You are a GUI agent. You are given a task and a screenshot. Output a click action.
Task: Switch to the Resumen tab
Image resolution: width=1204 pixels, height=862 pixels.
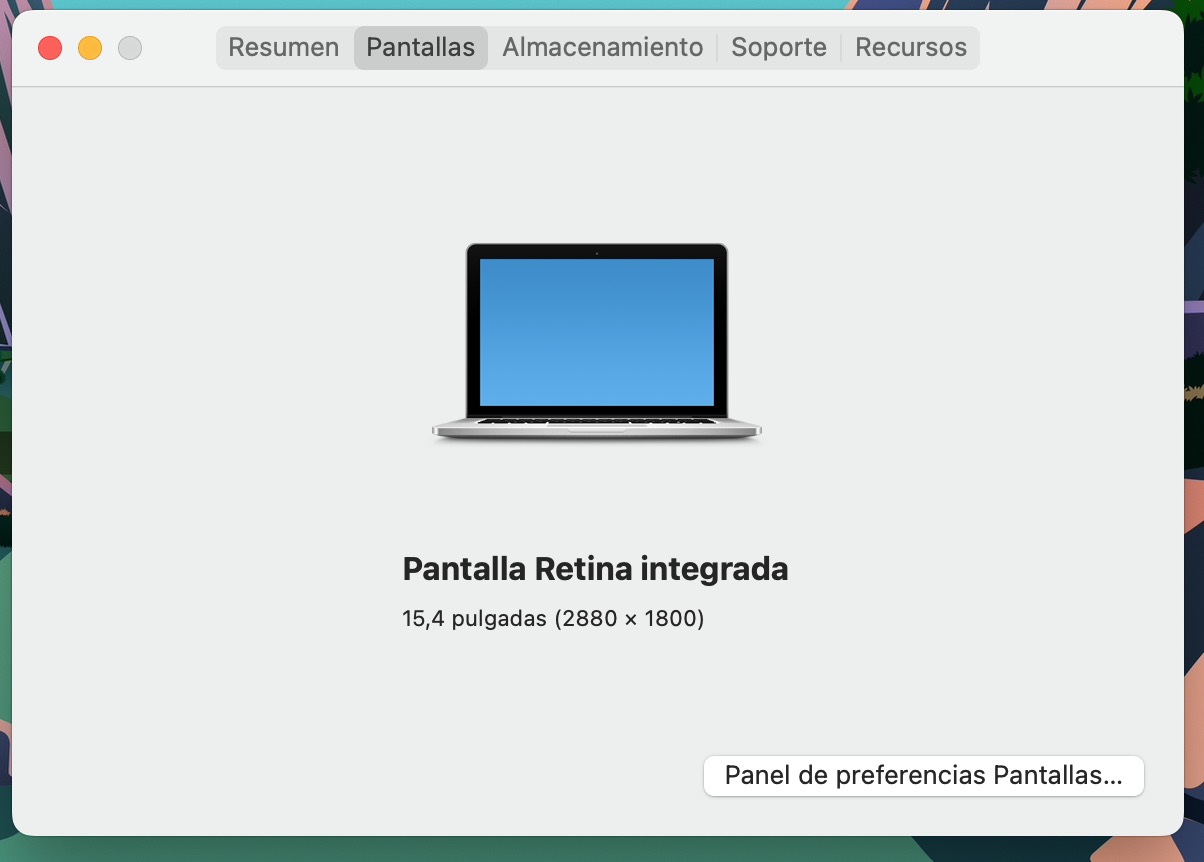pos(284,48)
